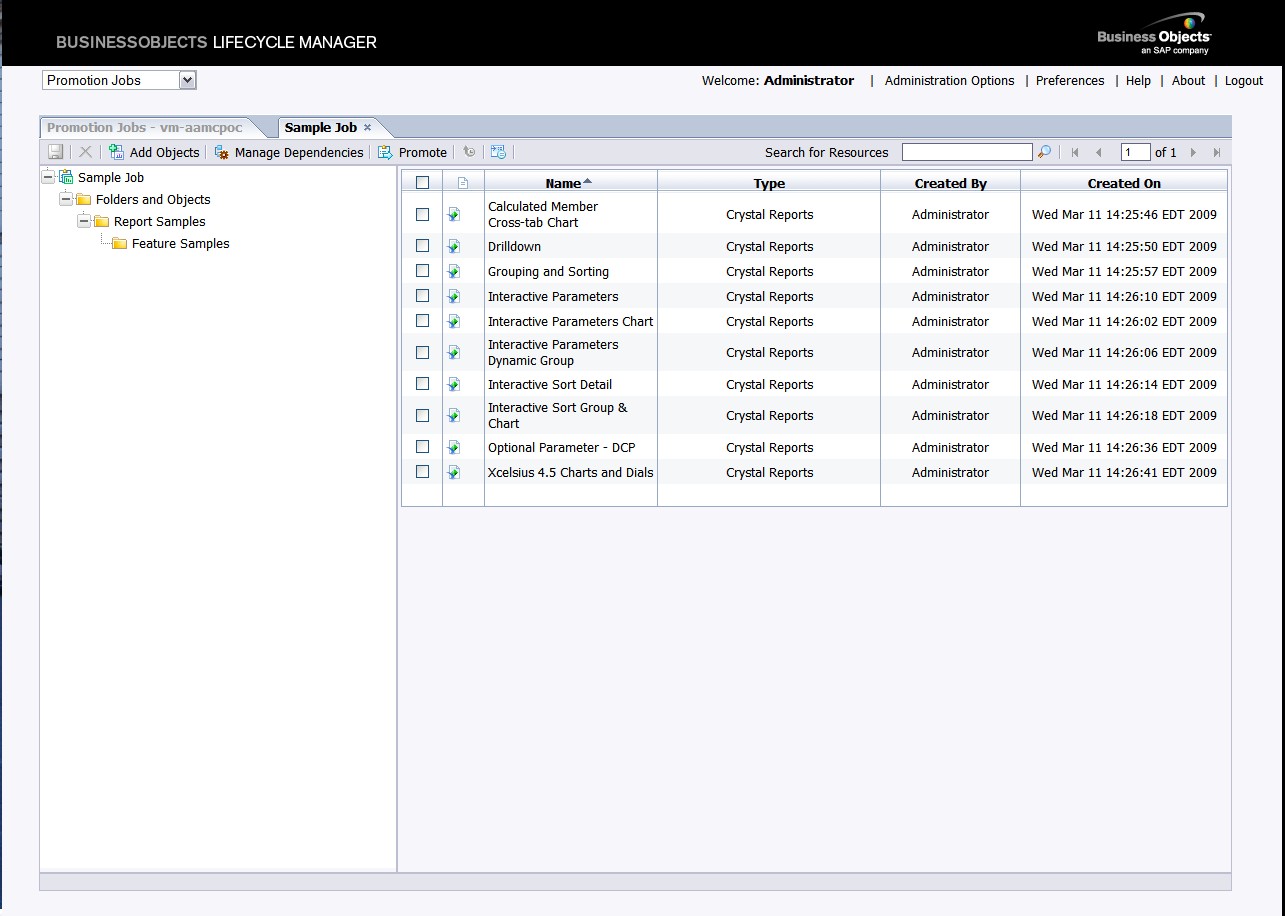The image size is (1285, 916).
Task: Check the box for Xcelsius 4.5 Charts and Dials
Action: coord(422,471)
